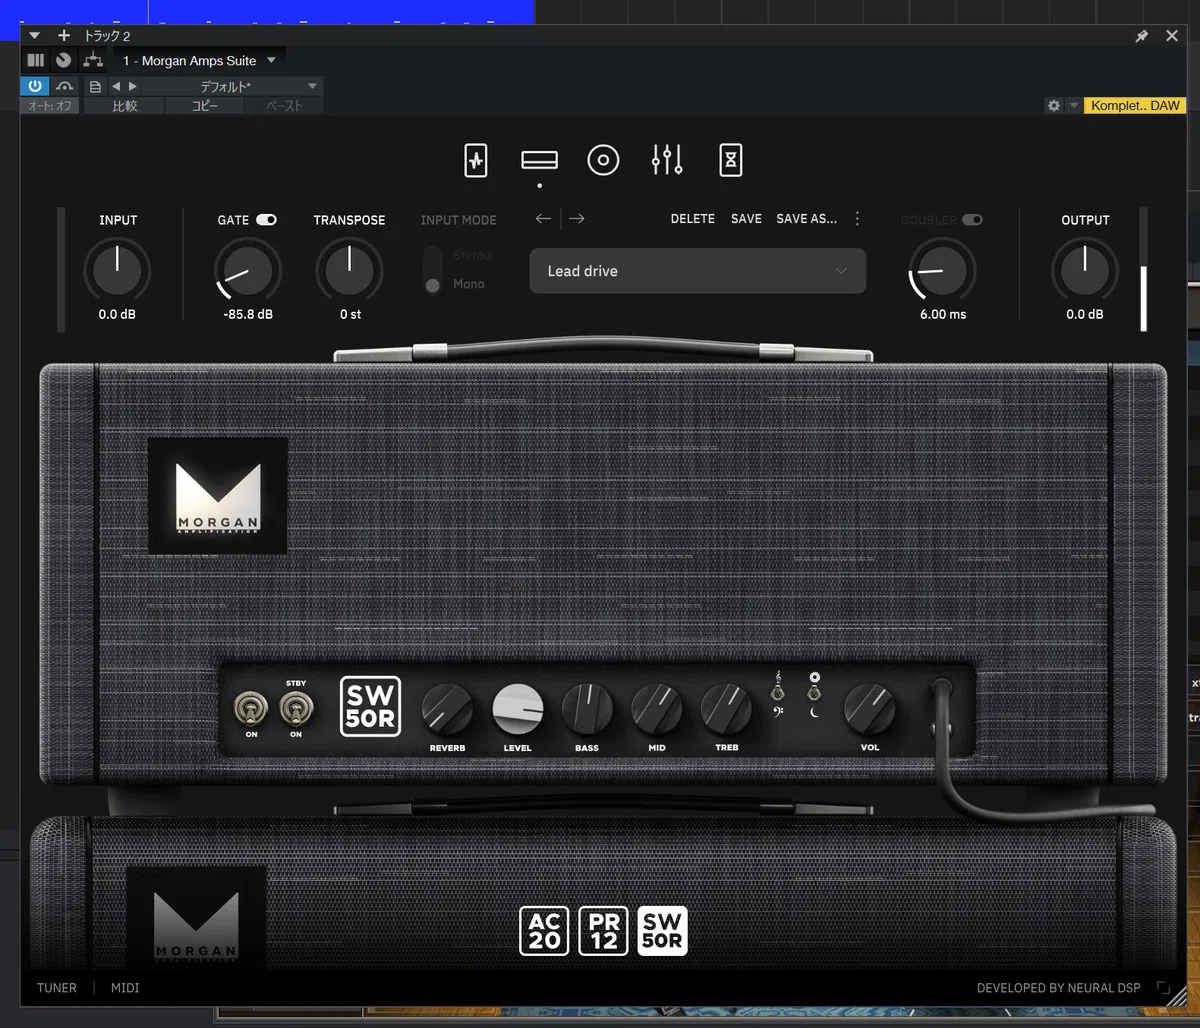Switch to PR12 amp model
The width and height of the screenshot is (1200, 1028).
coord(604,931)
